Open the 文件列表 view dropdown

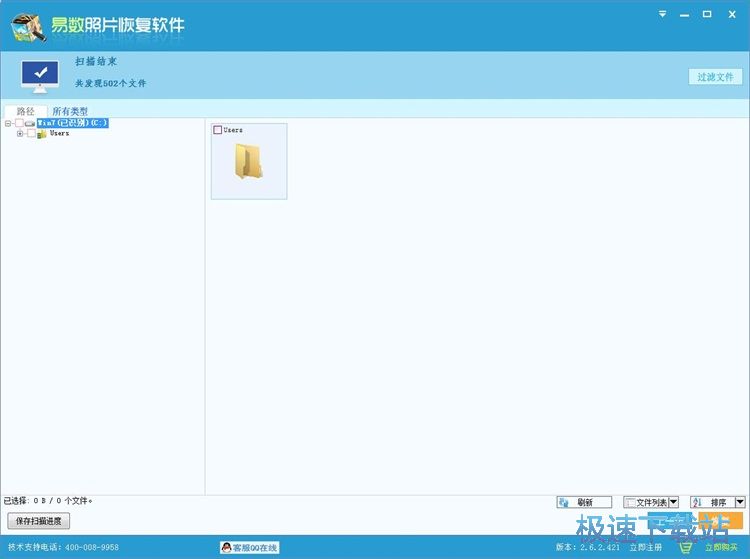[x=673, y=502]
